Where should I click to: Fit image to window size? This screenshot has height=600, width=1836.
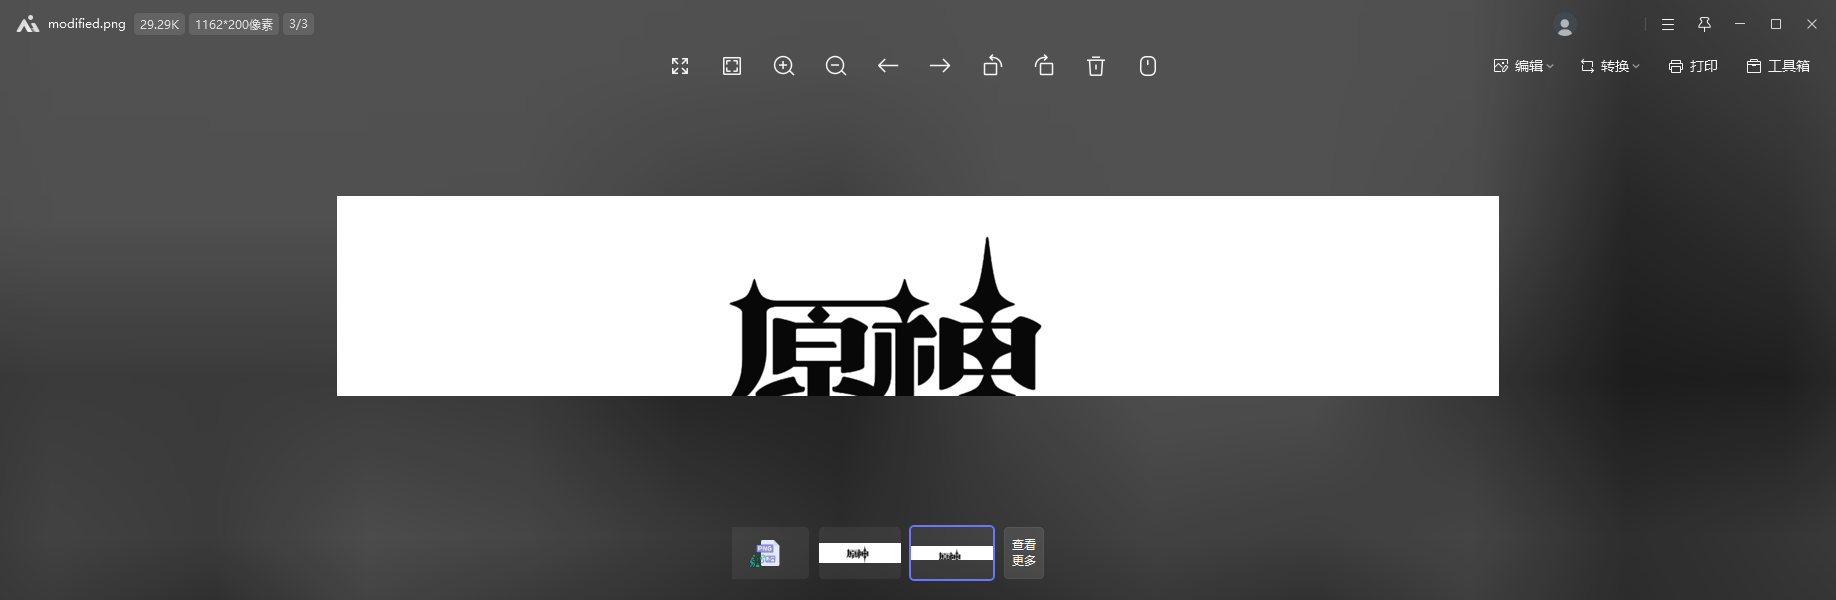[x=732, y=66]
